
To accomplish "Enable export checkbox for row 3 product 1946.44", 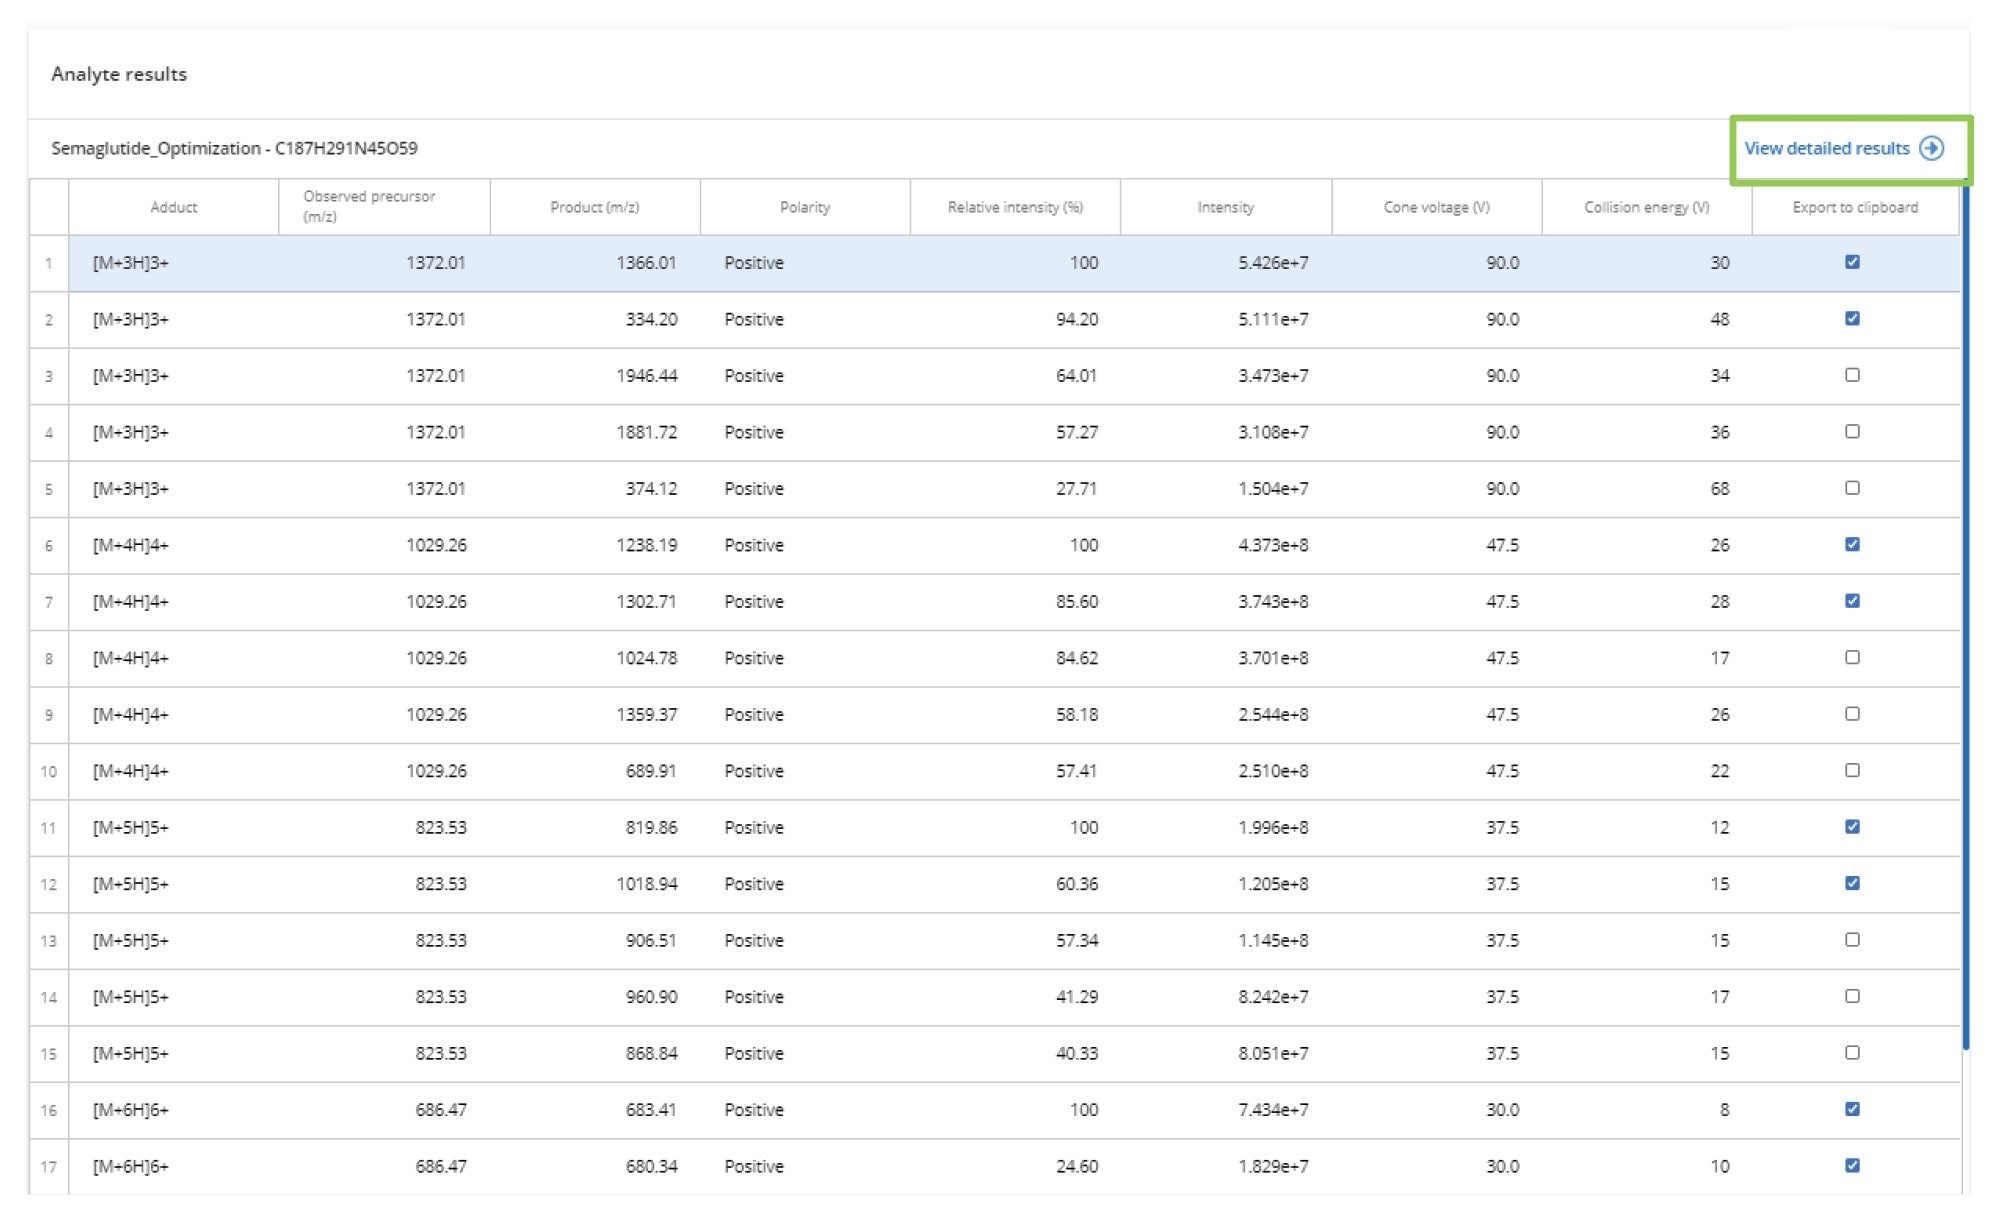I will click(x=1854, y=375).
